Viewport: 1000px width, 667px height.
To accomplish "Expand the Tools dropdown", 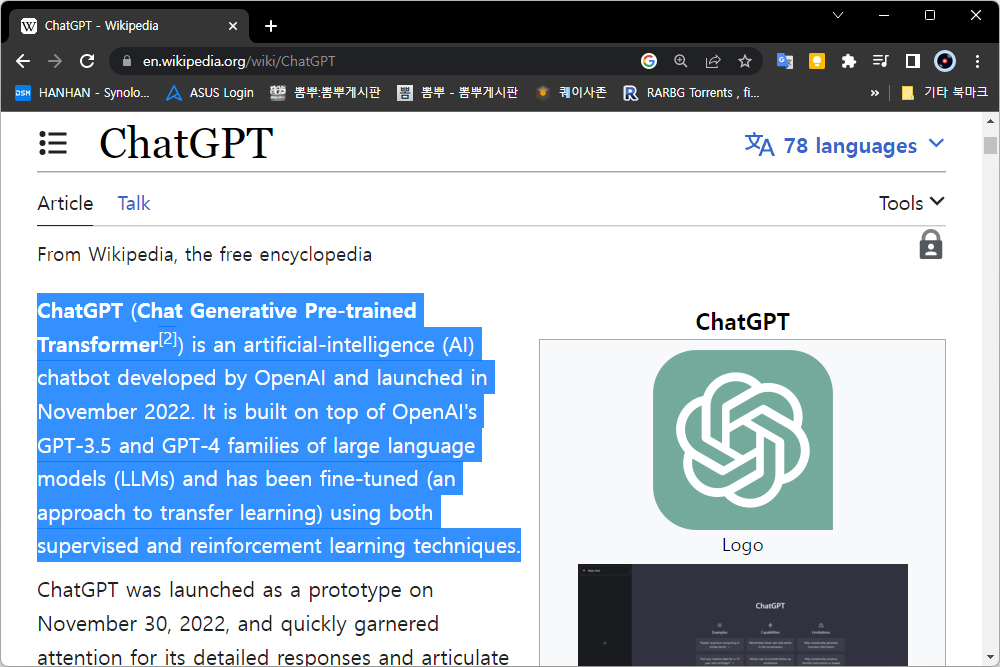I will click(911, 203).
